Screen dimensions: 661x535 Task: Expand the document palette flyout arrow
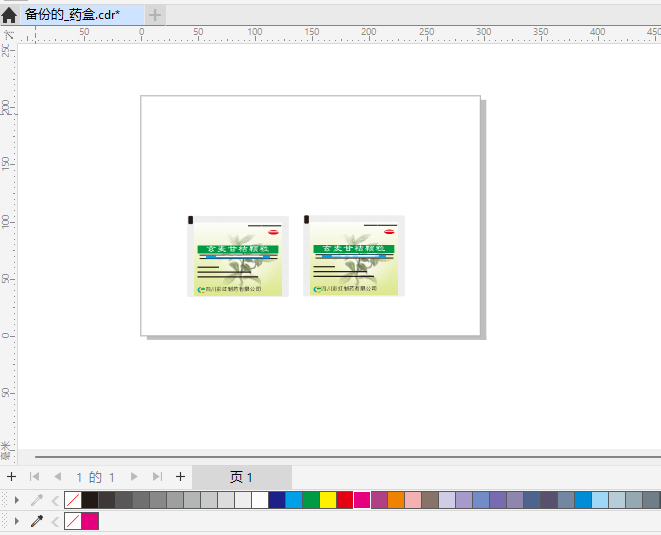[17, 521]
